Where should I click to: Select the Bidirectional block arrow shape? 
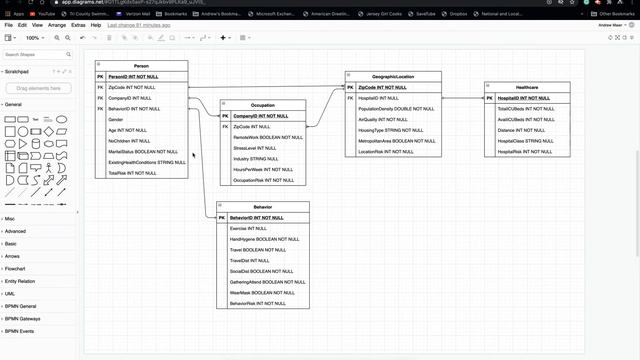tap(49, 180)
